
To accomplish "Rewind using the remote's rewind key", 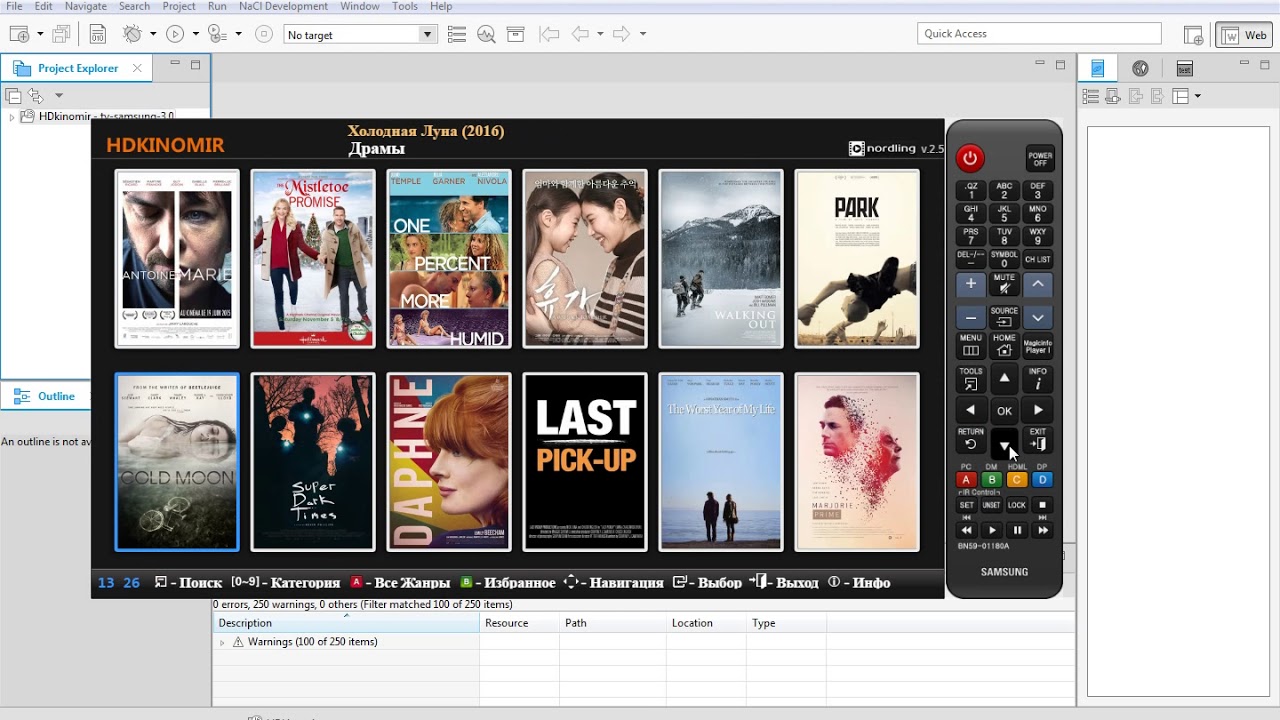I will click(x=966, y=530).
